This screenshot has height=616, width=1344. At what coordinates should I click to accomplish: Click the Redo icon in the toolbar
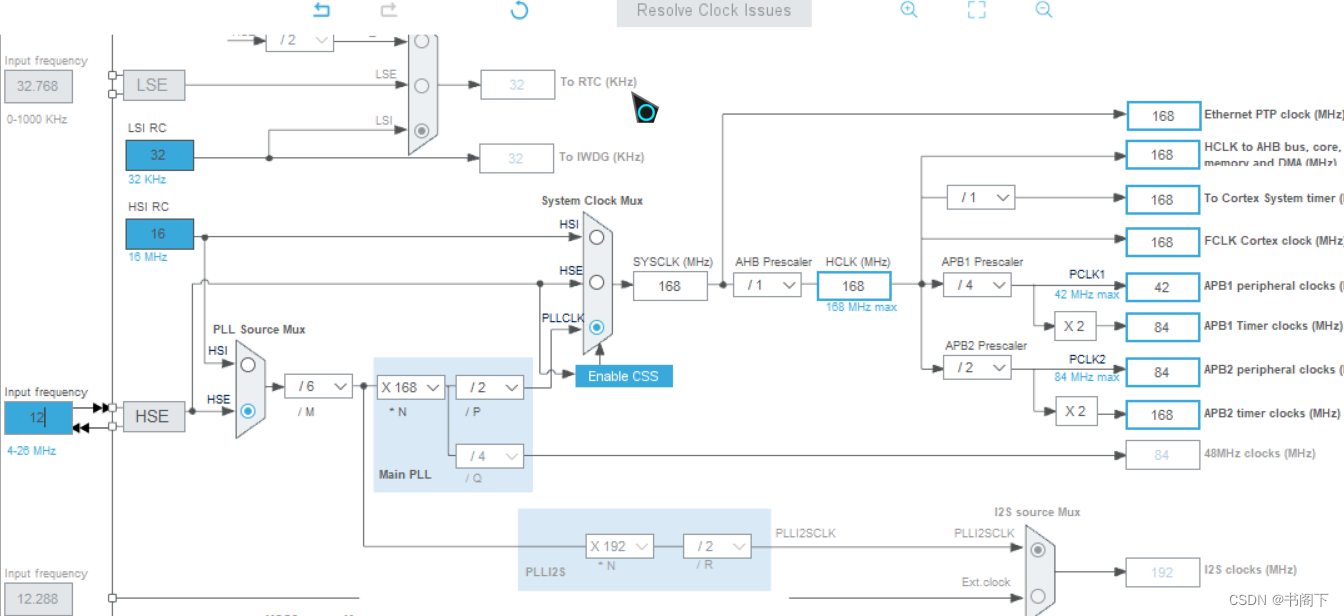coord(388,10)
